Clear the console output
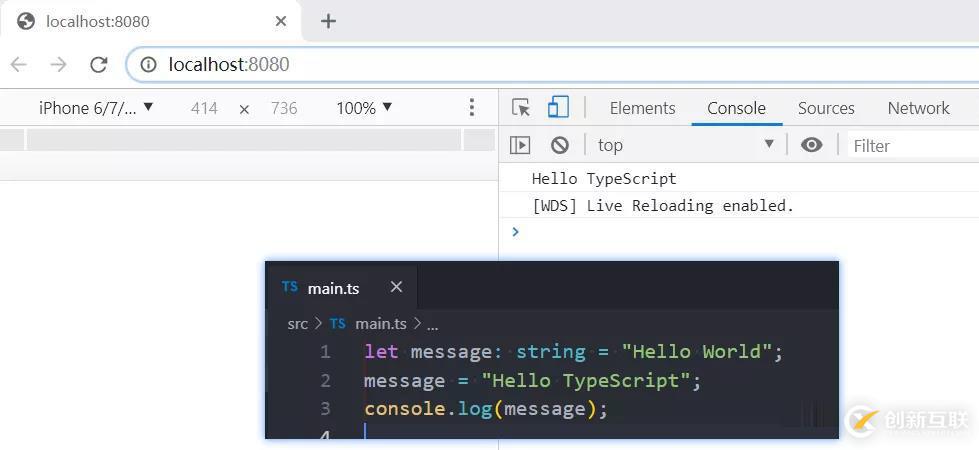 pos(560,145)
